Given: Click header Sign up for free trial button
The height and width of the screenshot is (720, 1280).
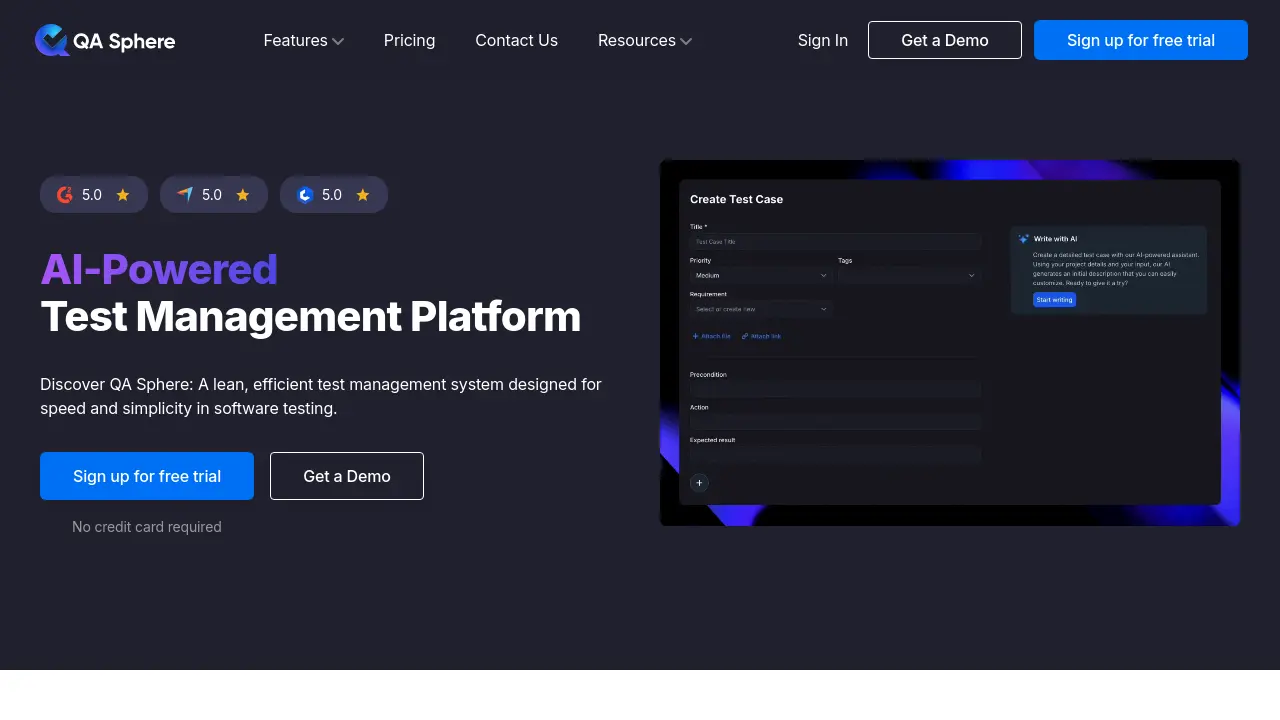Looking at the screenshot, I should tap(1141, 40).
